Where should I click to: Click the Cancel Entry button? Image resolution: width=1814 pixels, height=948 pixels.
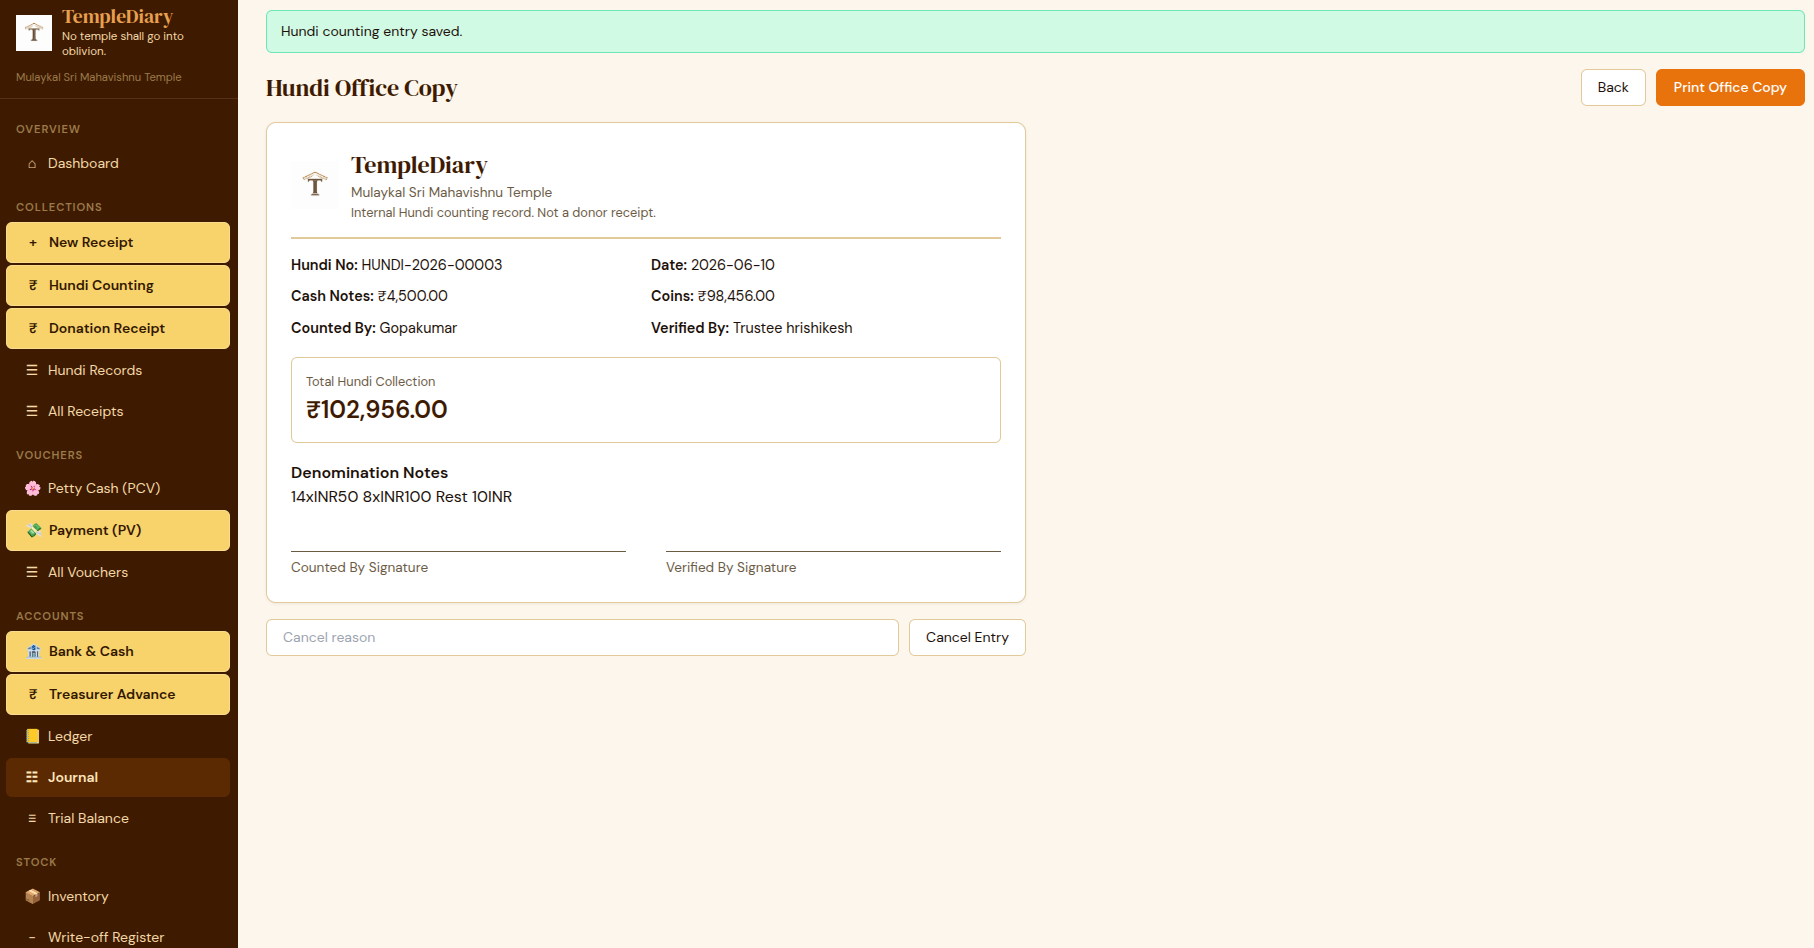(x=967, y=638)
